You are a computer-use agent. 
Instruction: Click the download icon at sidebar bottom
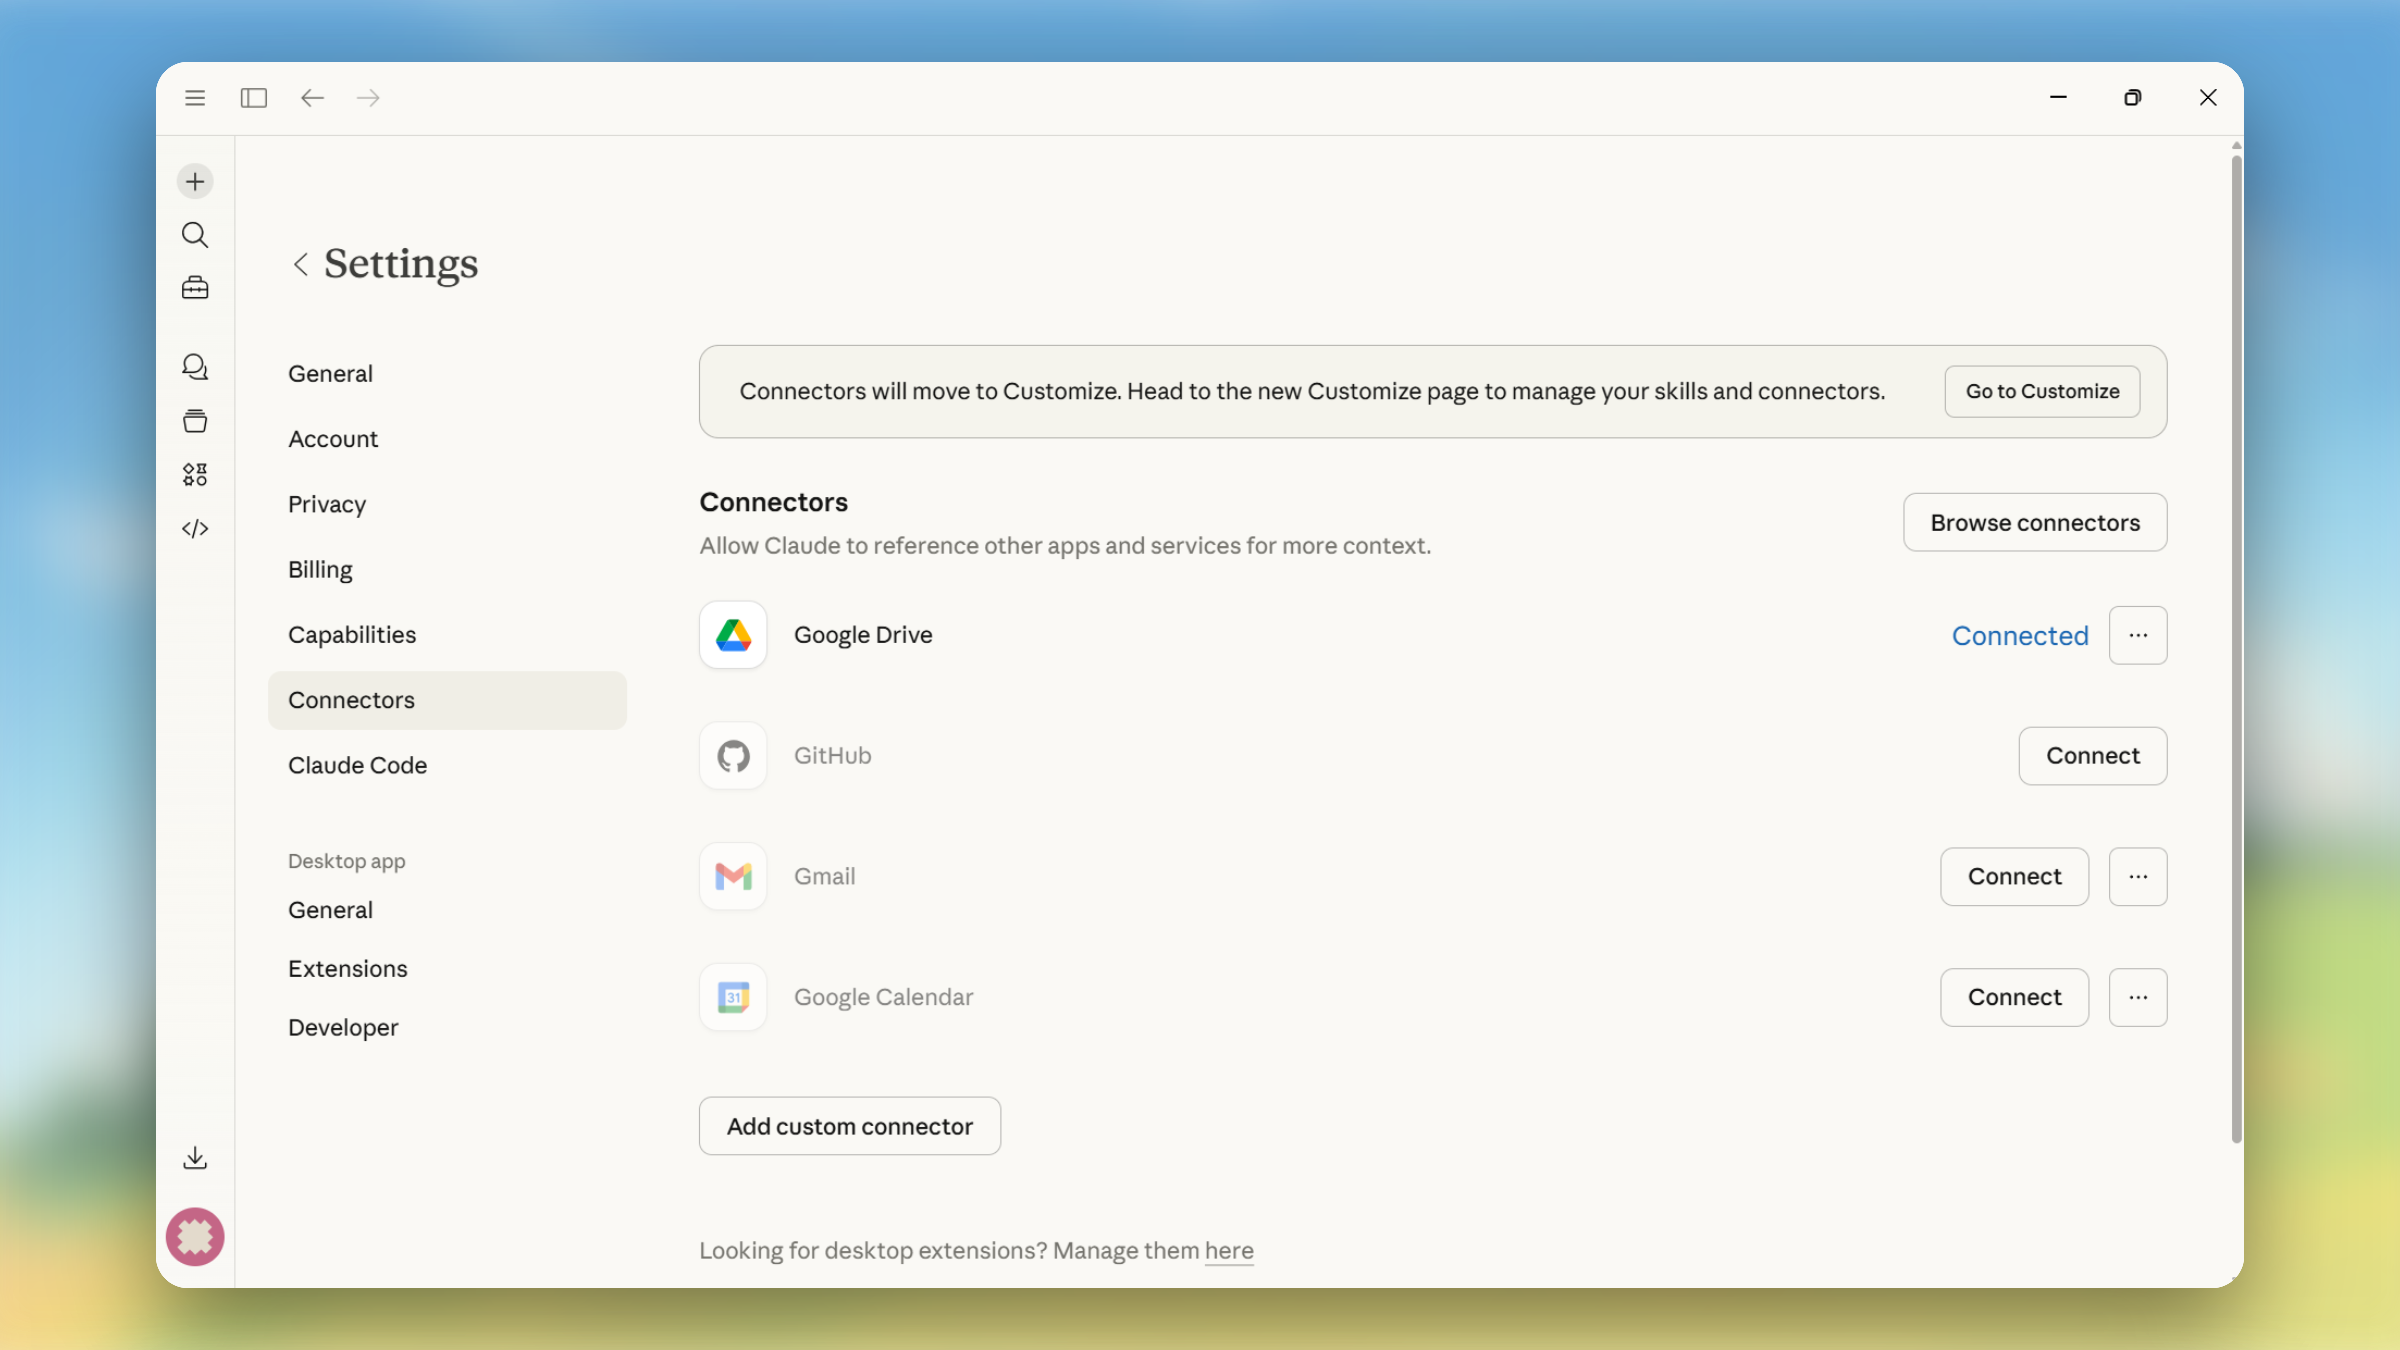194,1158
